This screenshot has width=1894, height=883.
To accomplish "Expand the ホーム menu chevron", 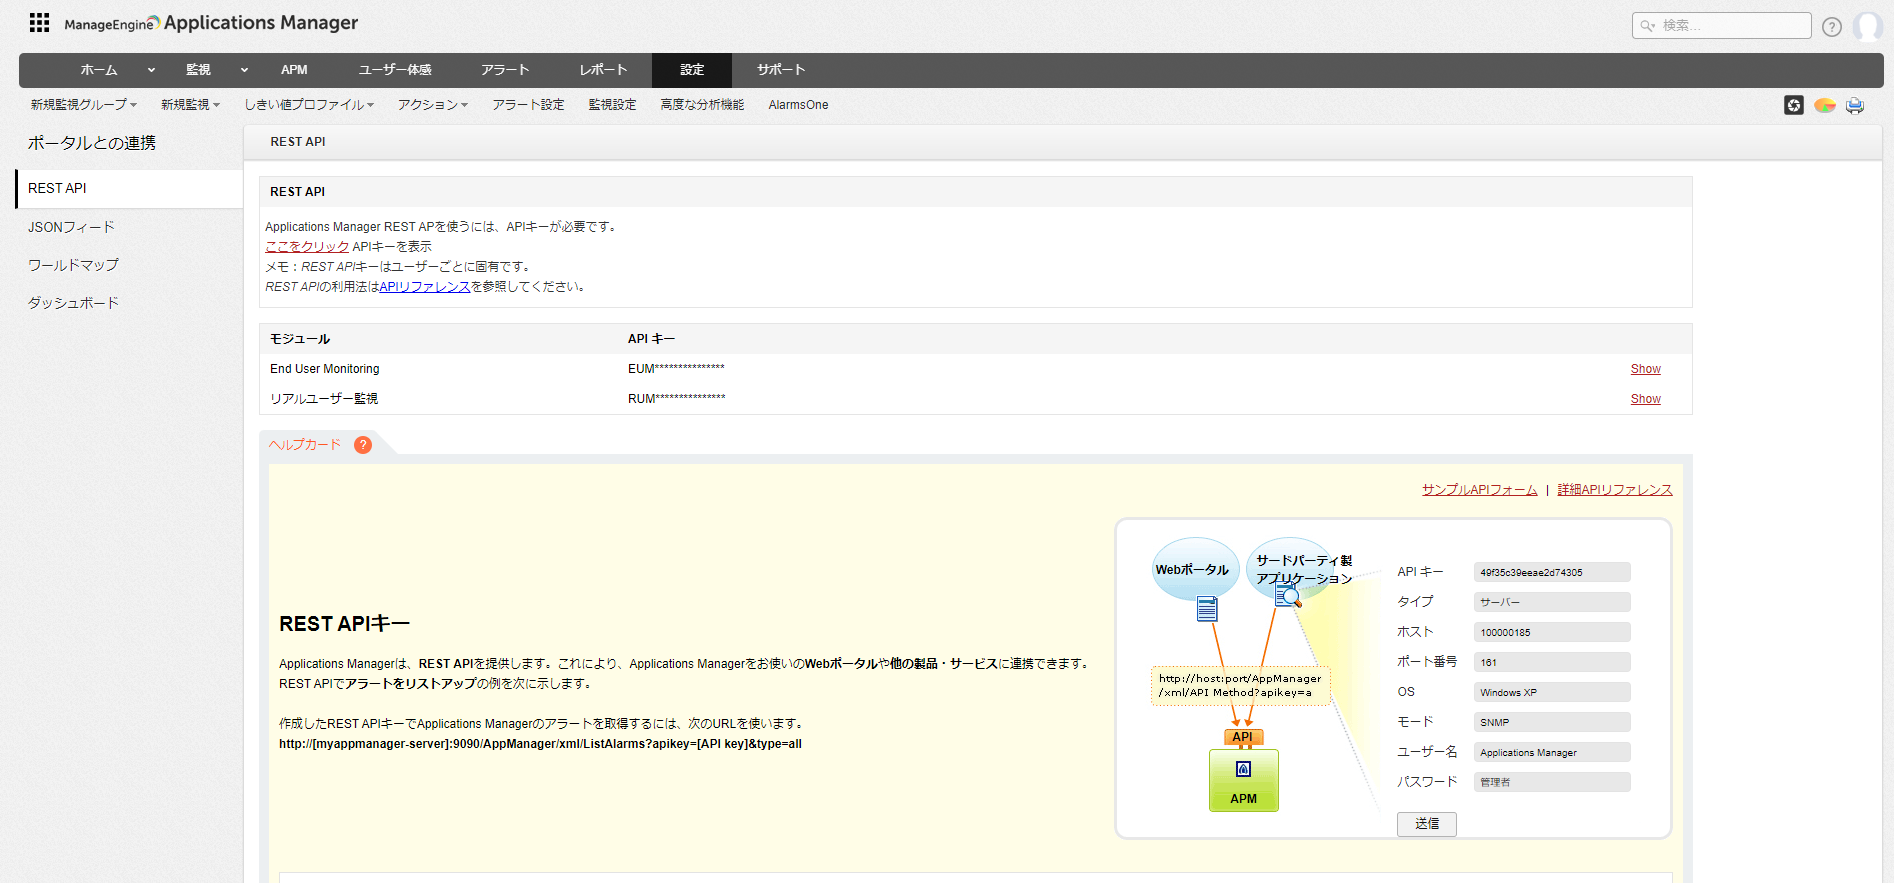I will pyautogui.click(x=151, y=70).
